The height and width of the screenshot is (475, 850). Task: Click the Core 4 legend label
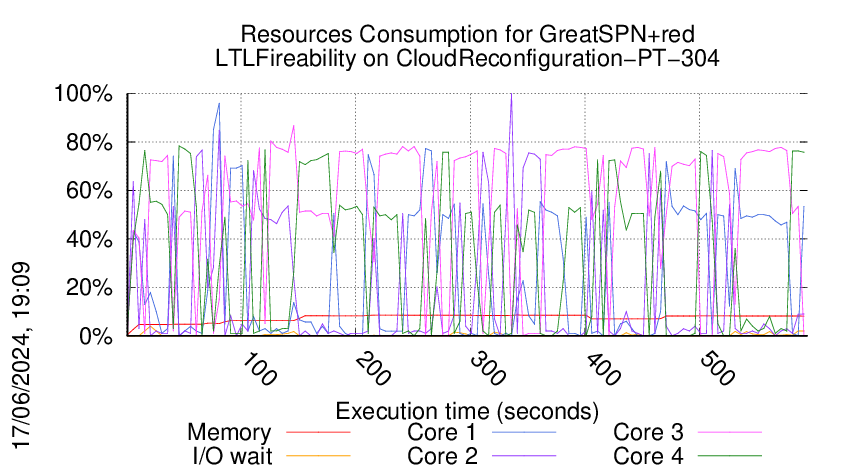tap(648, 456)
